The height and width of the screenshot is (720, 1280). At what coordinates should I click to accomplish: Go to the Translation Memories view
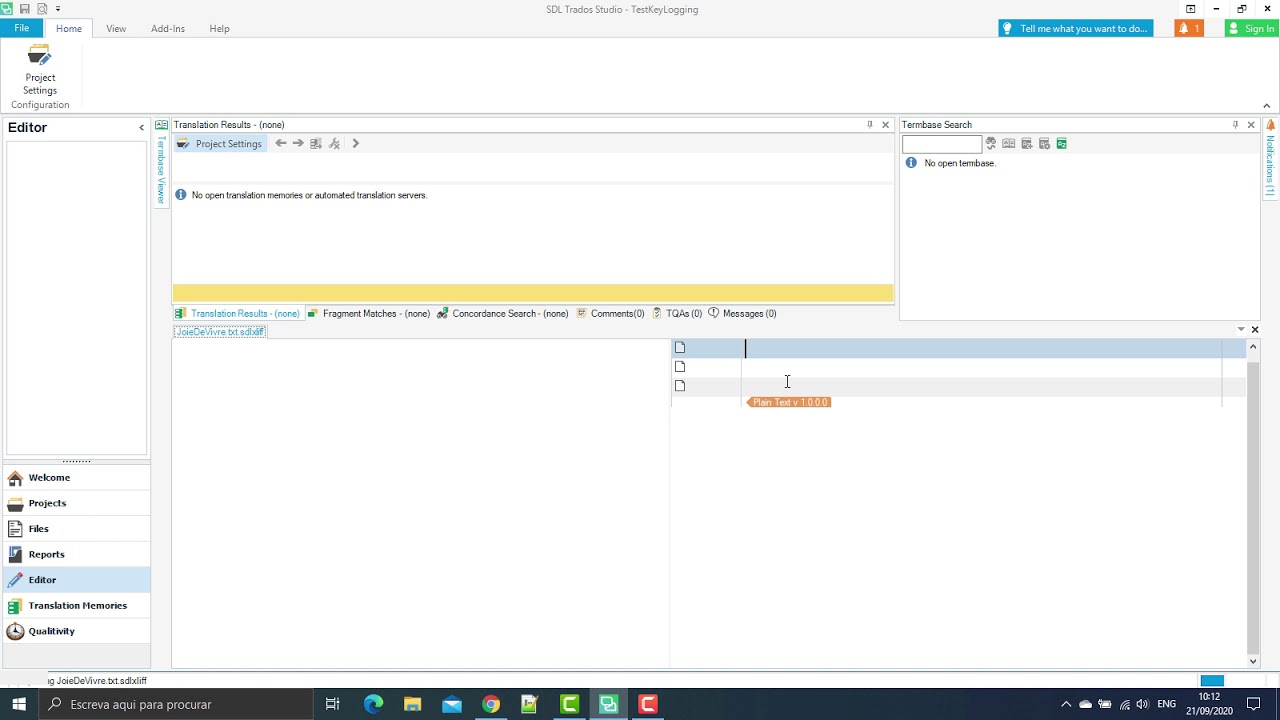tap(76, 605)
